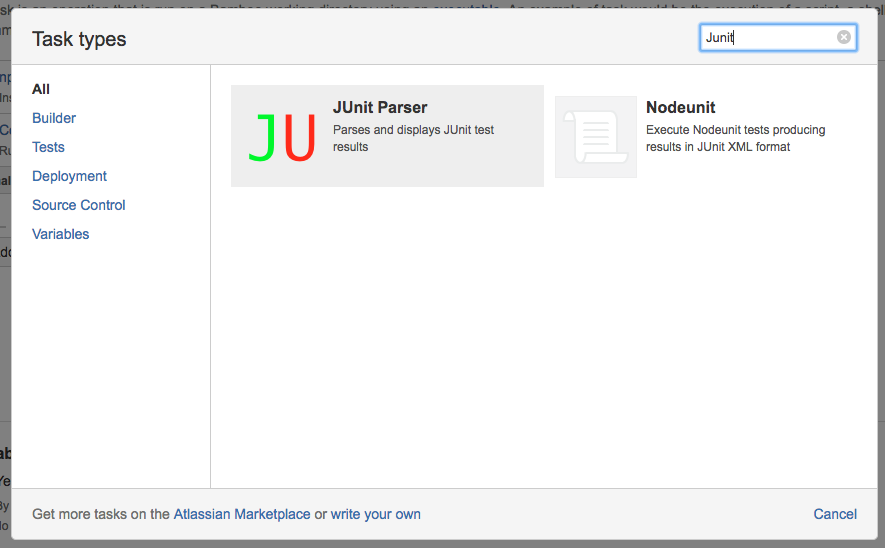Choose the Nodeunit task title
The image size is (885, 548).
[x=681, y=107]
